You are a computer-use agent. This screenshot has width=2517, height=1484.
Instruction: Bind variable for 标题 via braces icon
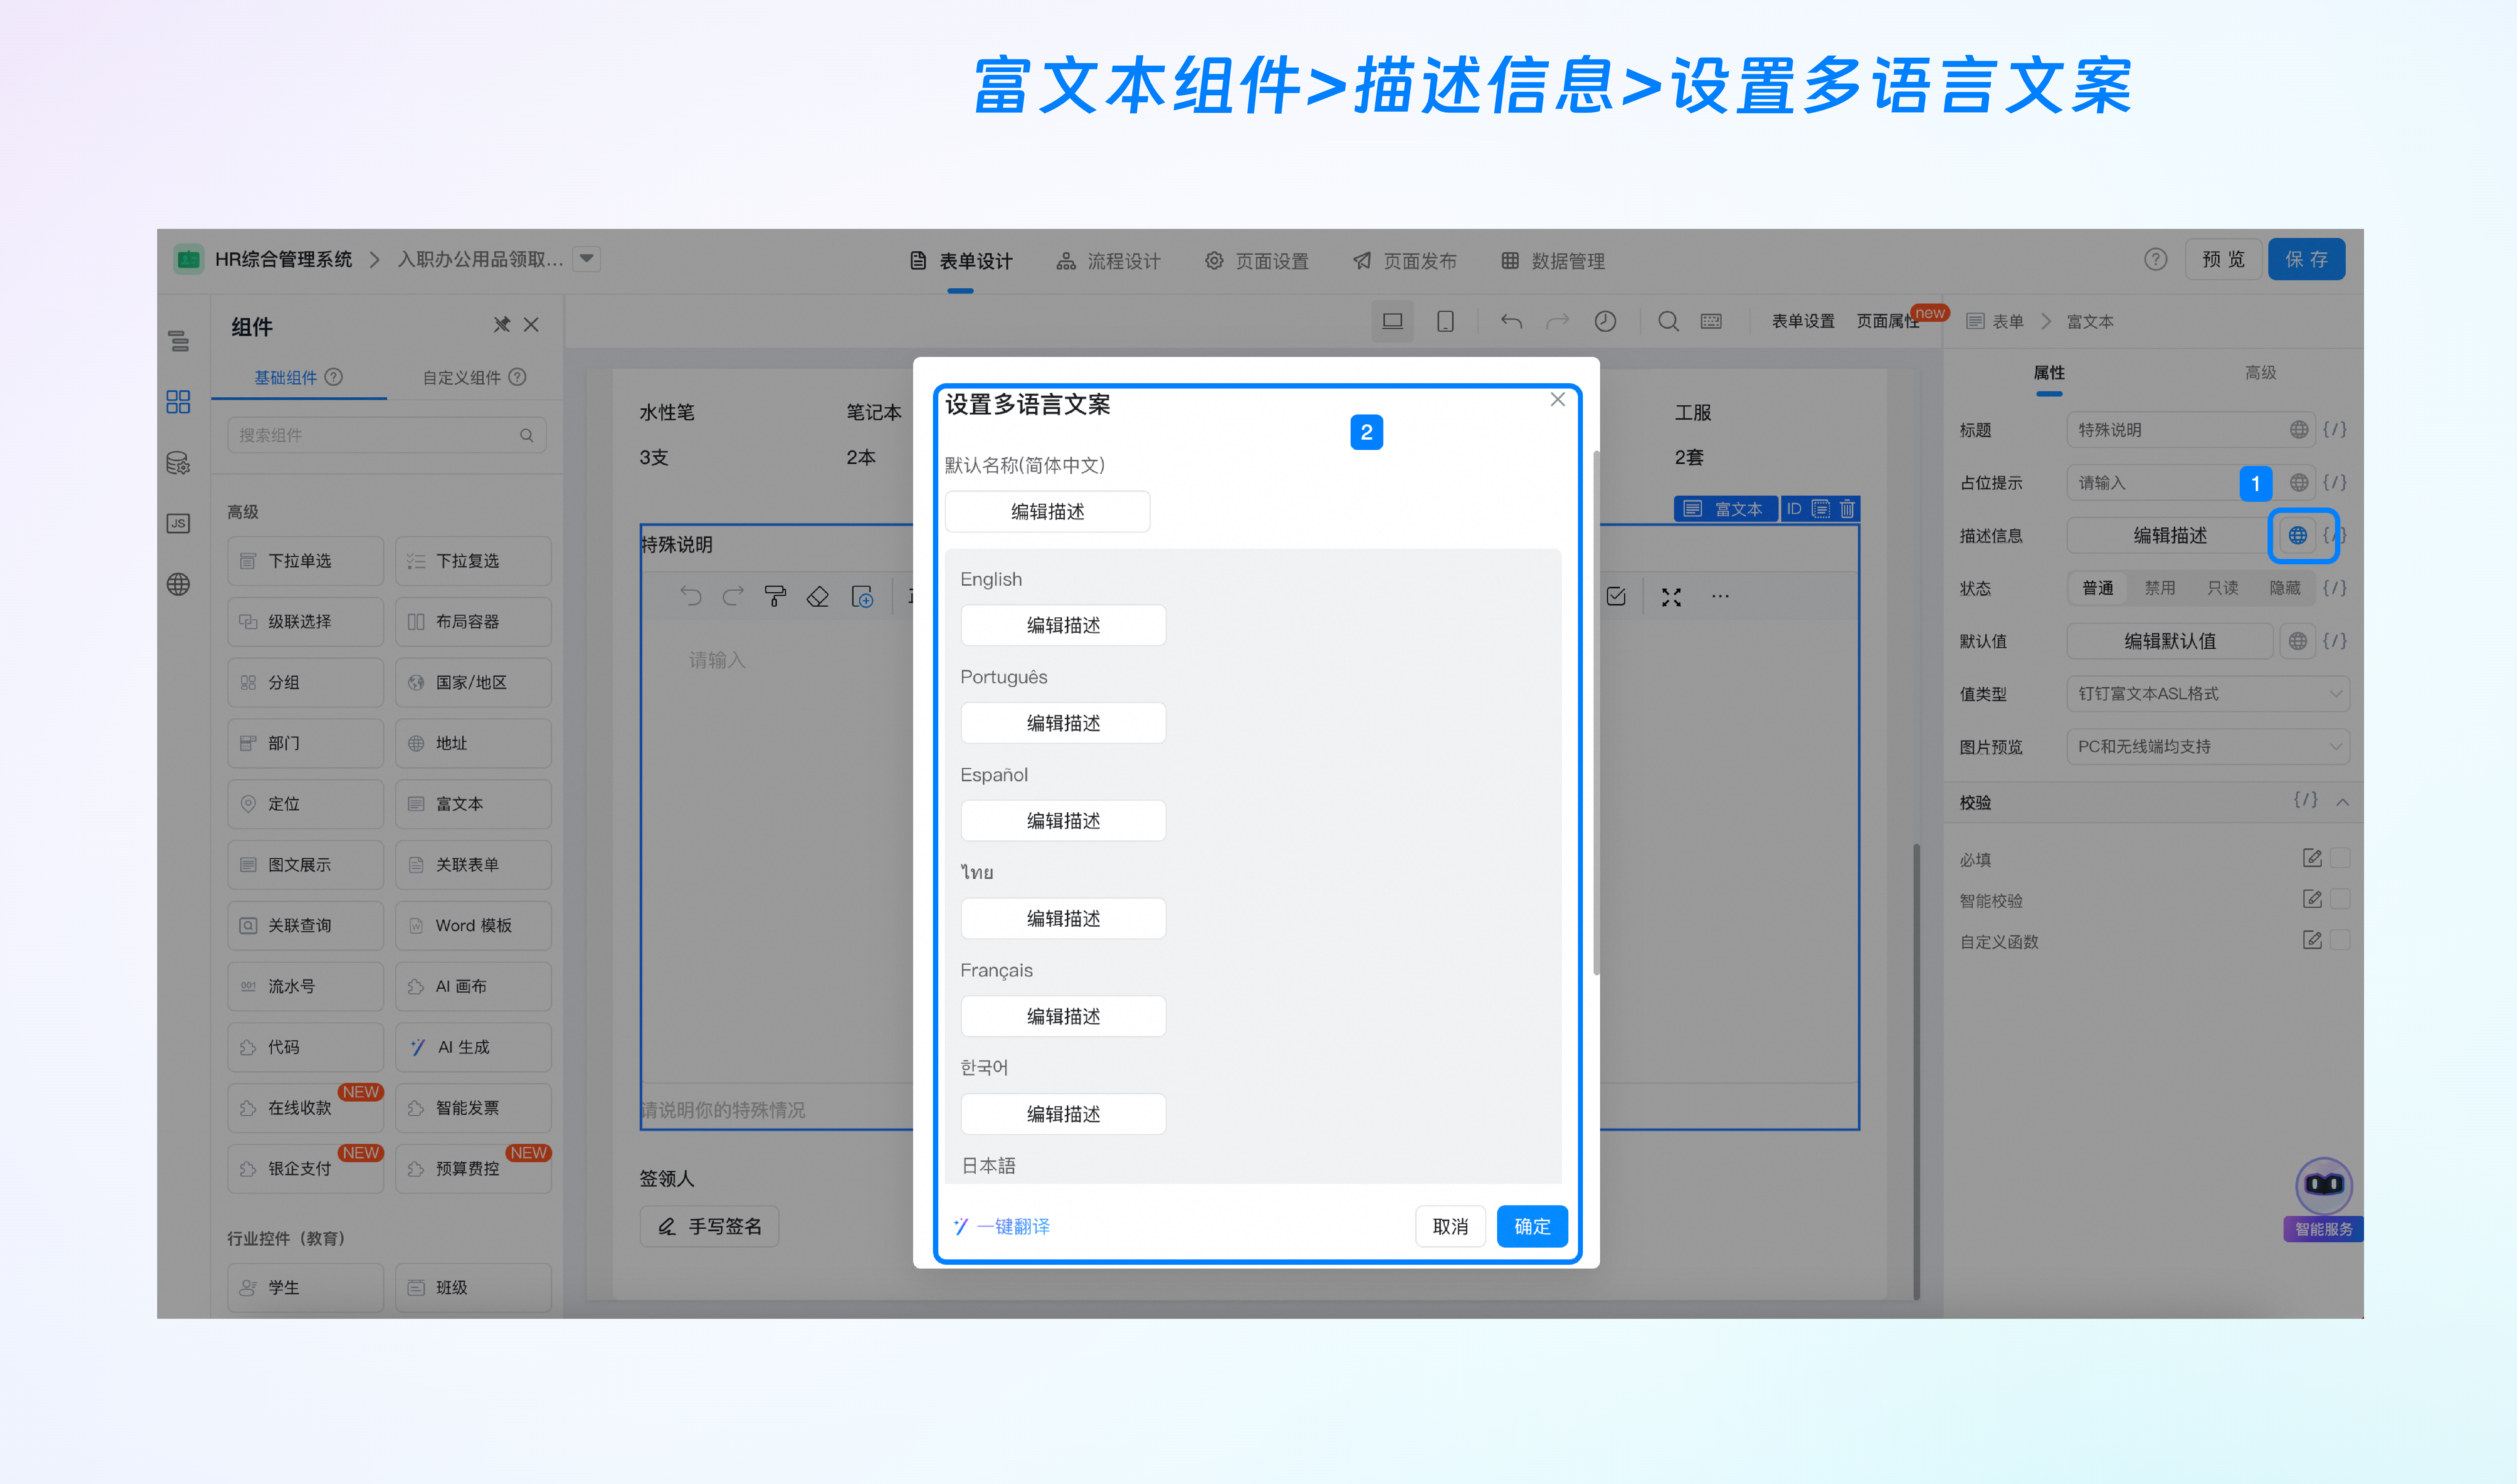click(2335, 430)
